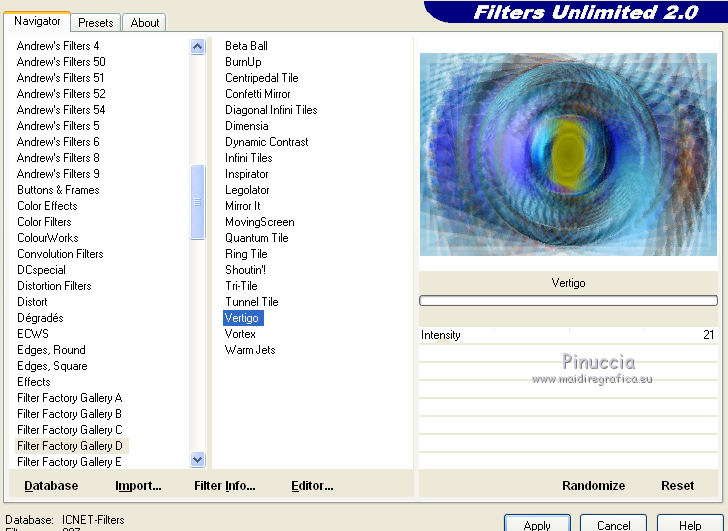Select Andrew's Filters 4 category

coord(58,46)
